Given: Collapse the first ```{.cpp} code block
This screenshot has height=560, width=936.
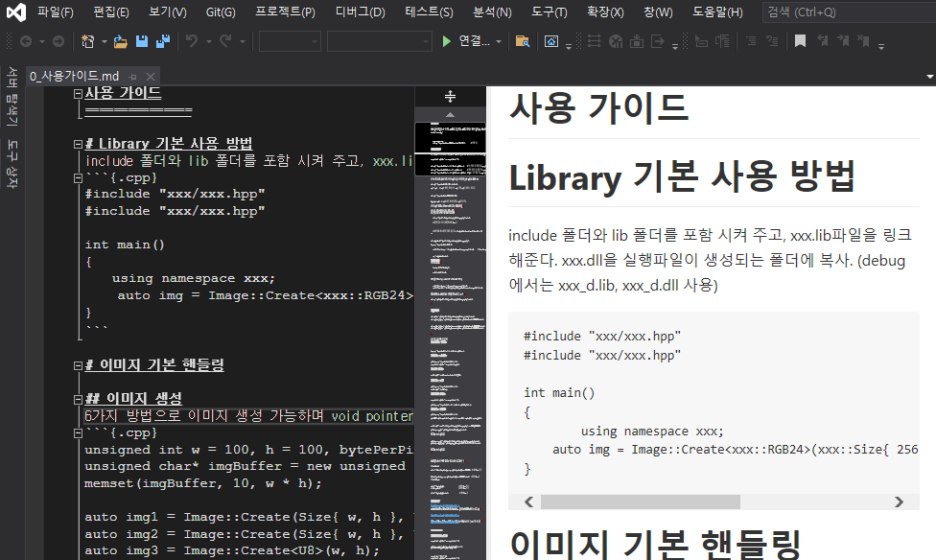Looking at the screenshot, I should coord(78,178).
